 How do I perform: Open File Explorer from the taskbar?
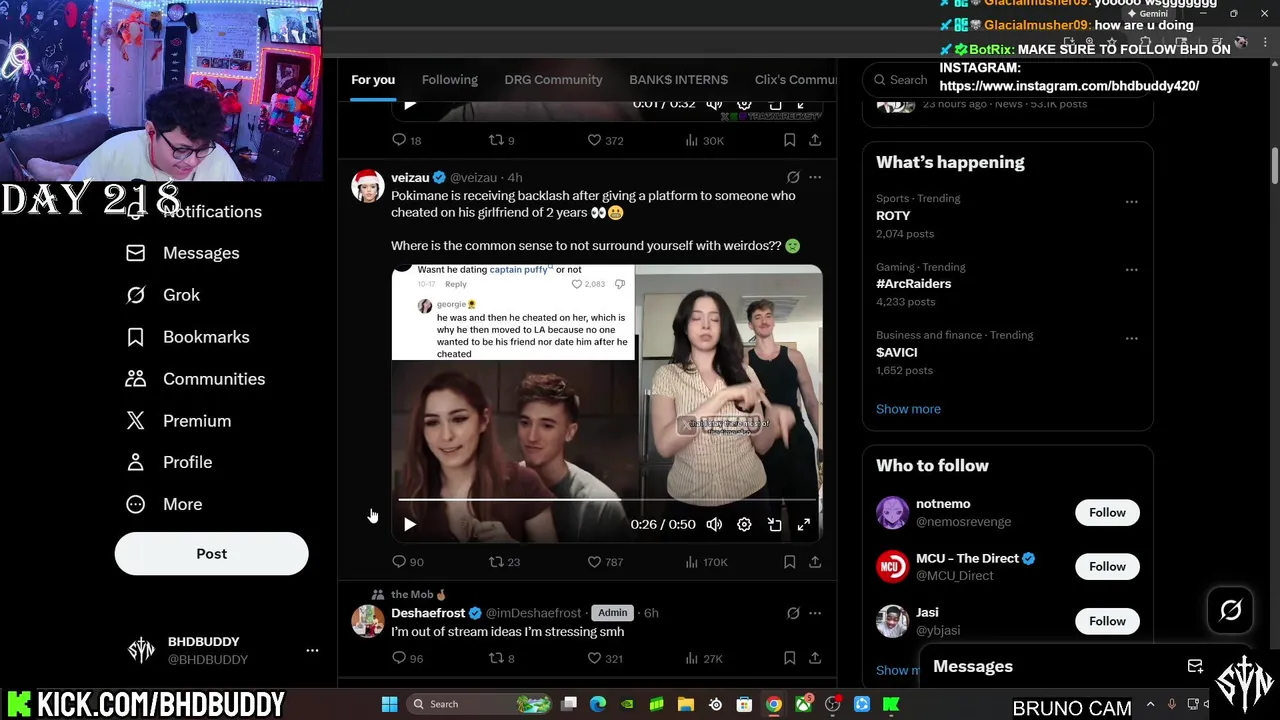click(x=686, y=704)
